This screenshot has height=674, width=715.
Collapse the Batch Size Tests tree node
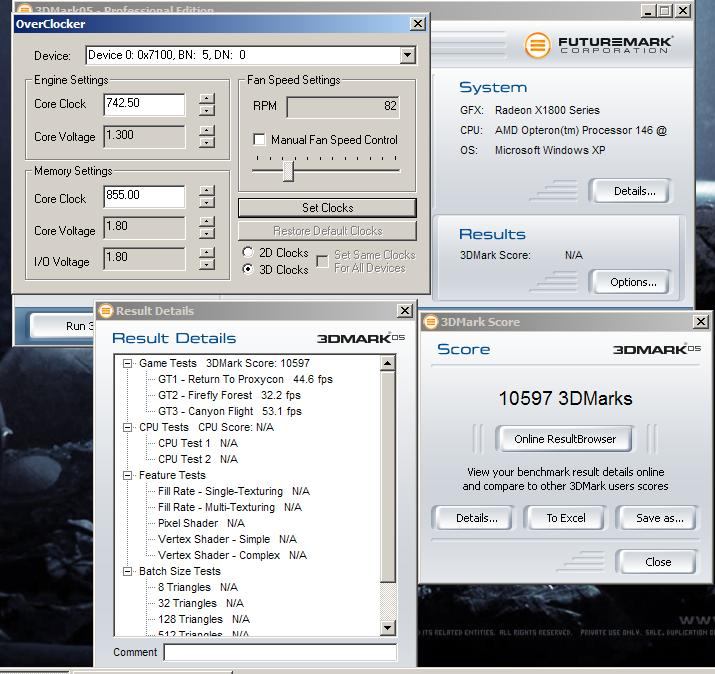[x=128, y=571]
